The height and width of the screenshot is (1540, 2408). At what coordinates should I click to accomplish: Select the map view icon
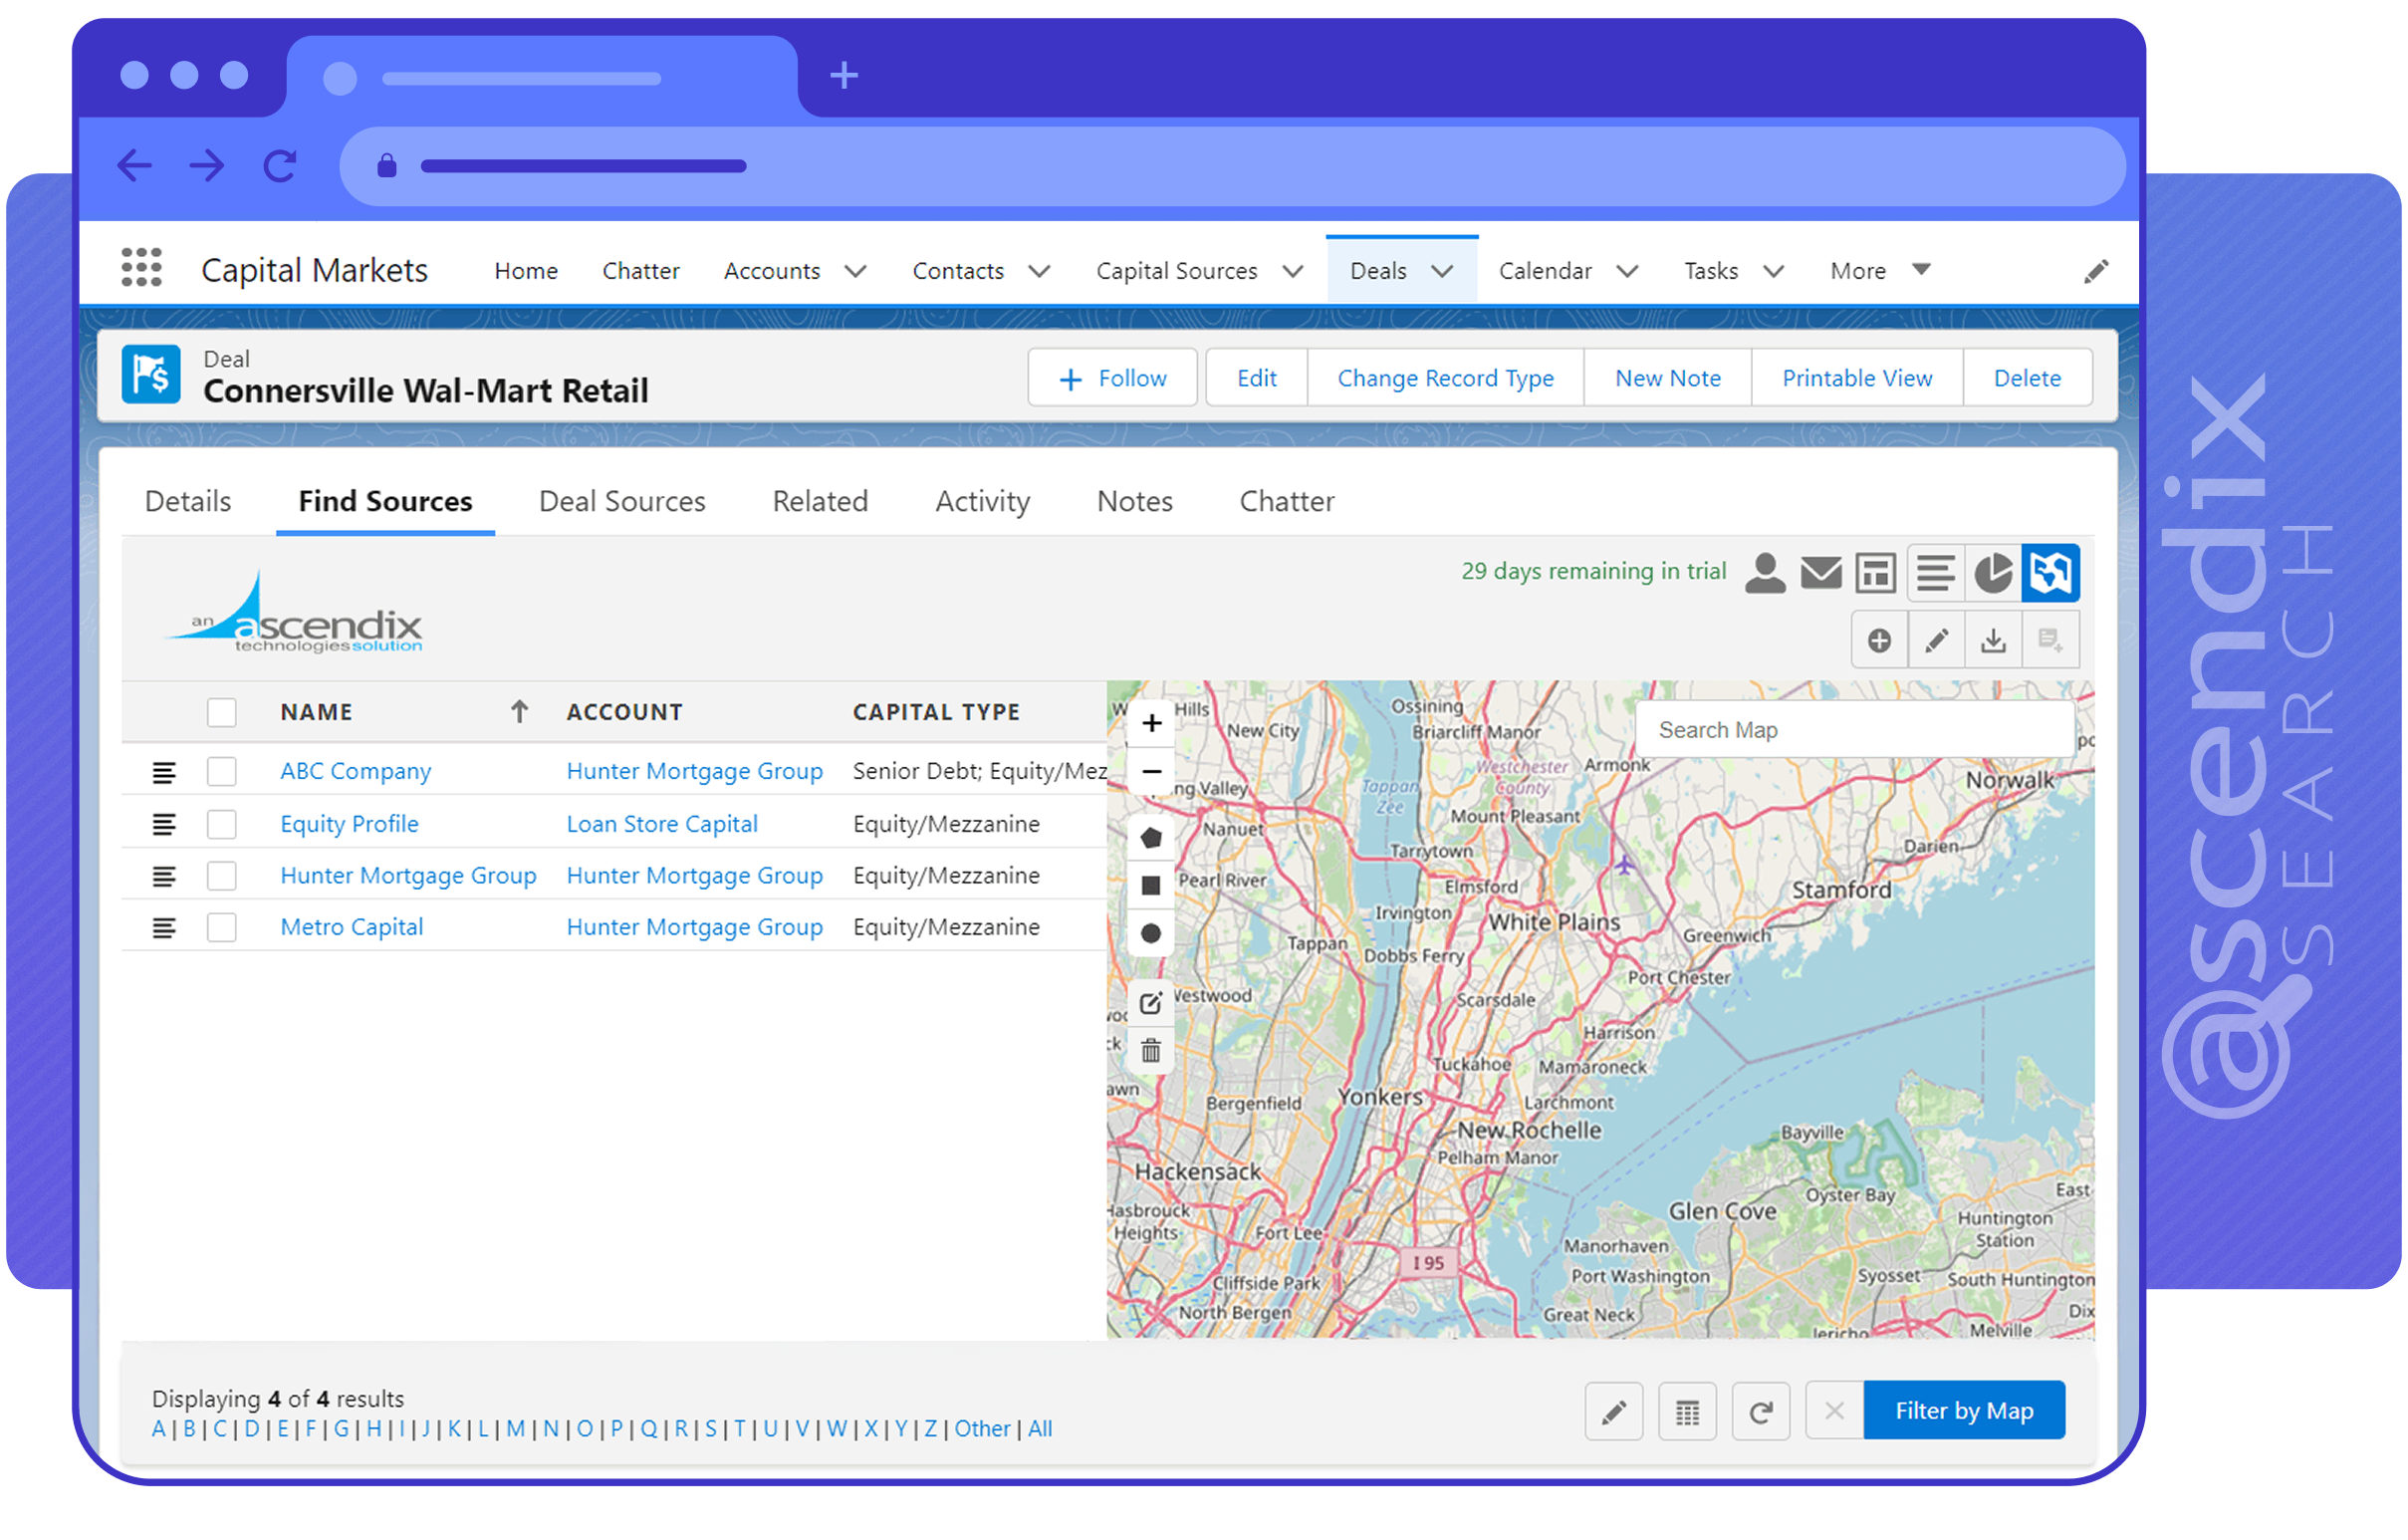coord(2051,573)
